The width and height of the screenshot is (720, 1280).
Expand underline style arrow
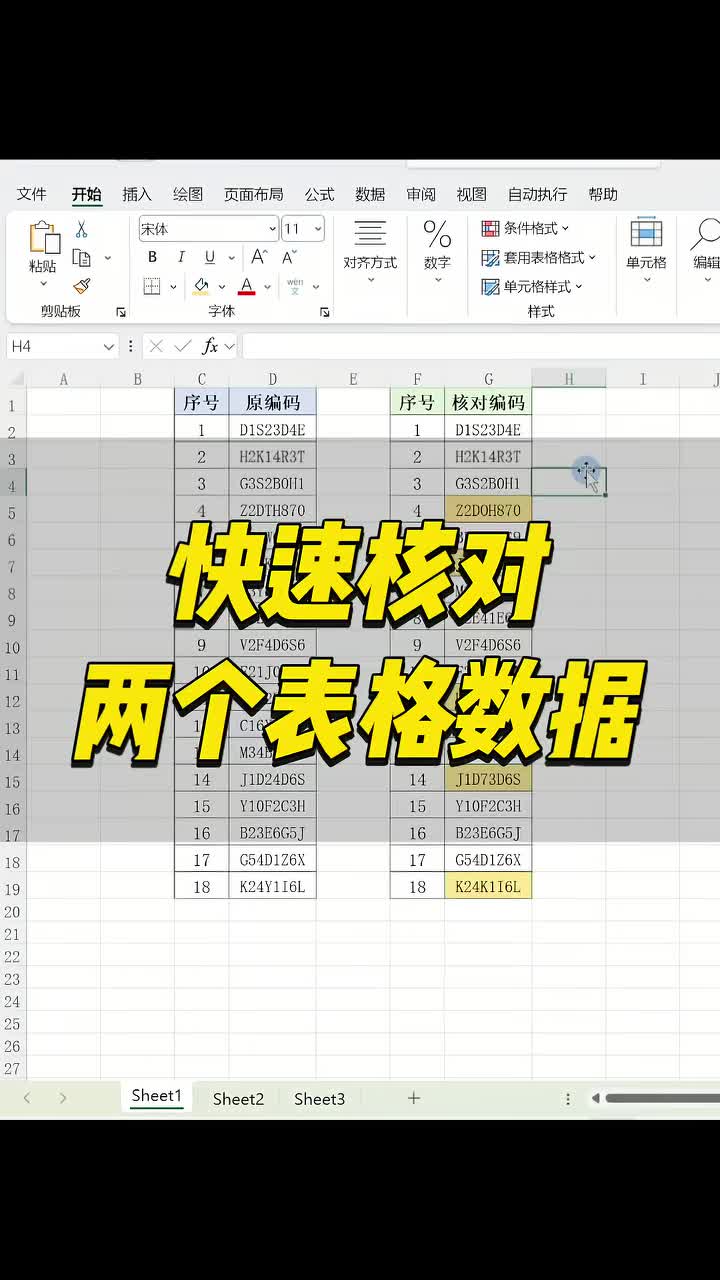229,258
